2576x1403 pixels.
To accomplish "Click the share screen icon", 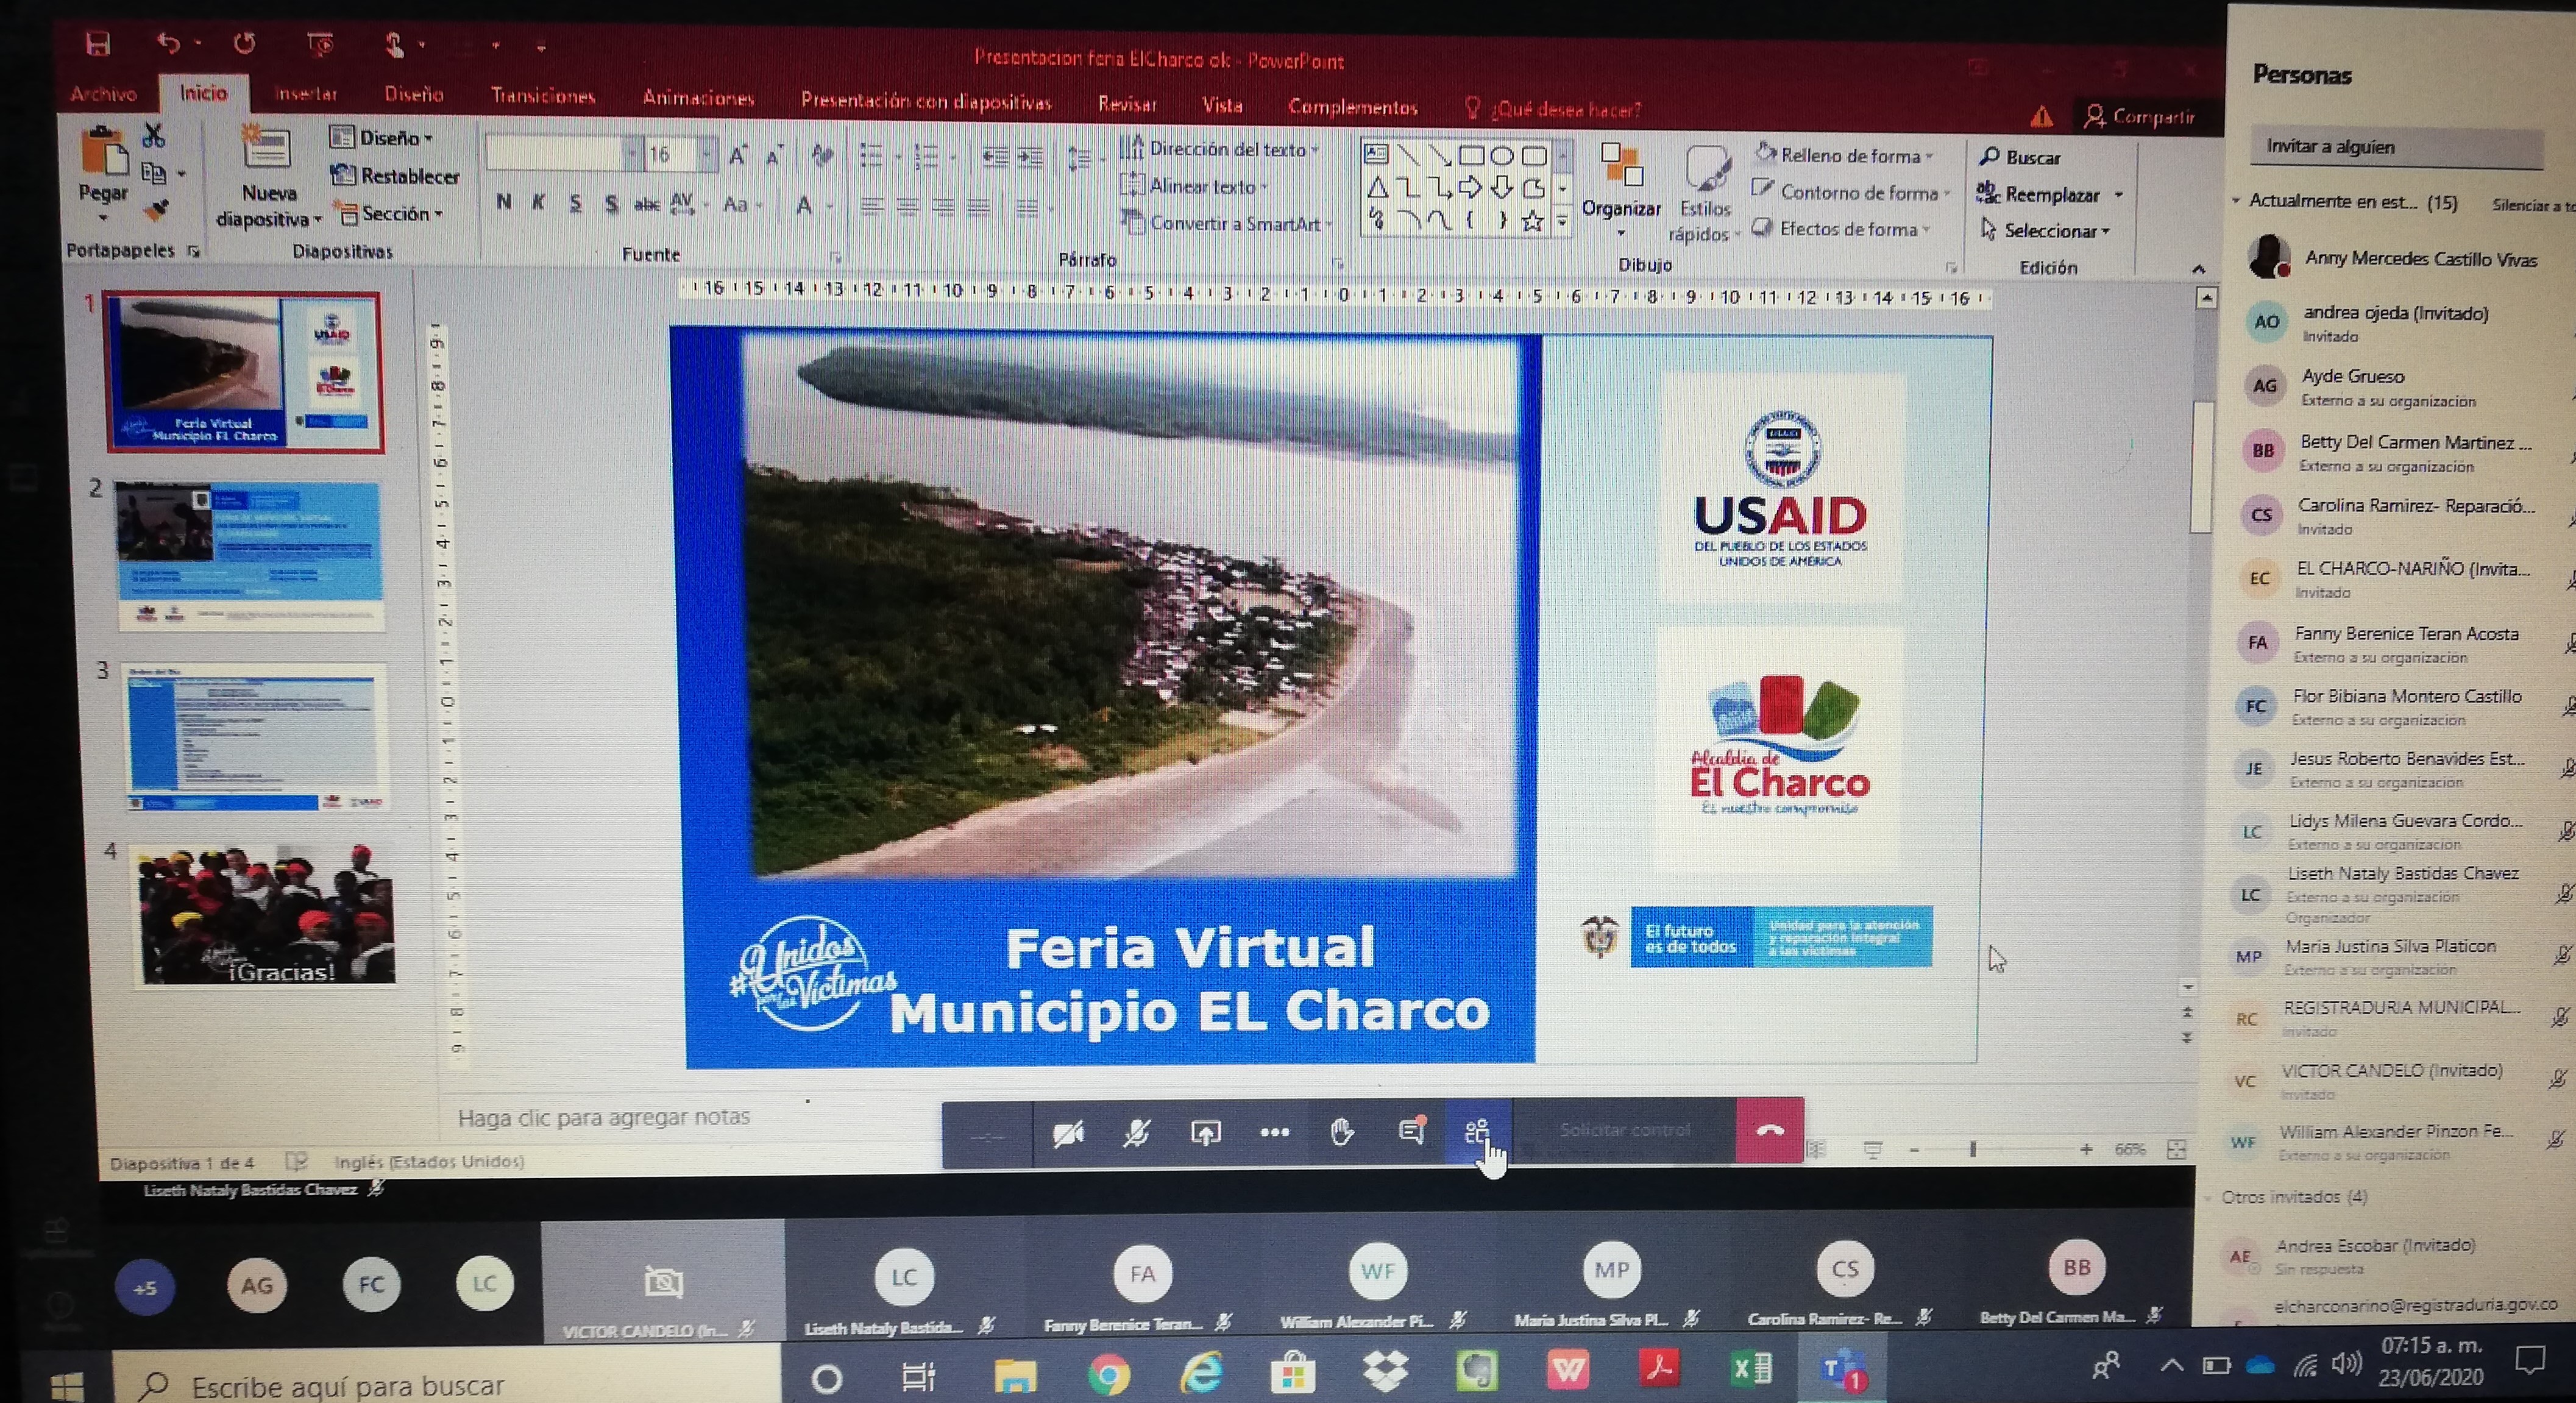I will [1206, 1133].
